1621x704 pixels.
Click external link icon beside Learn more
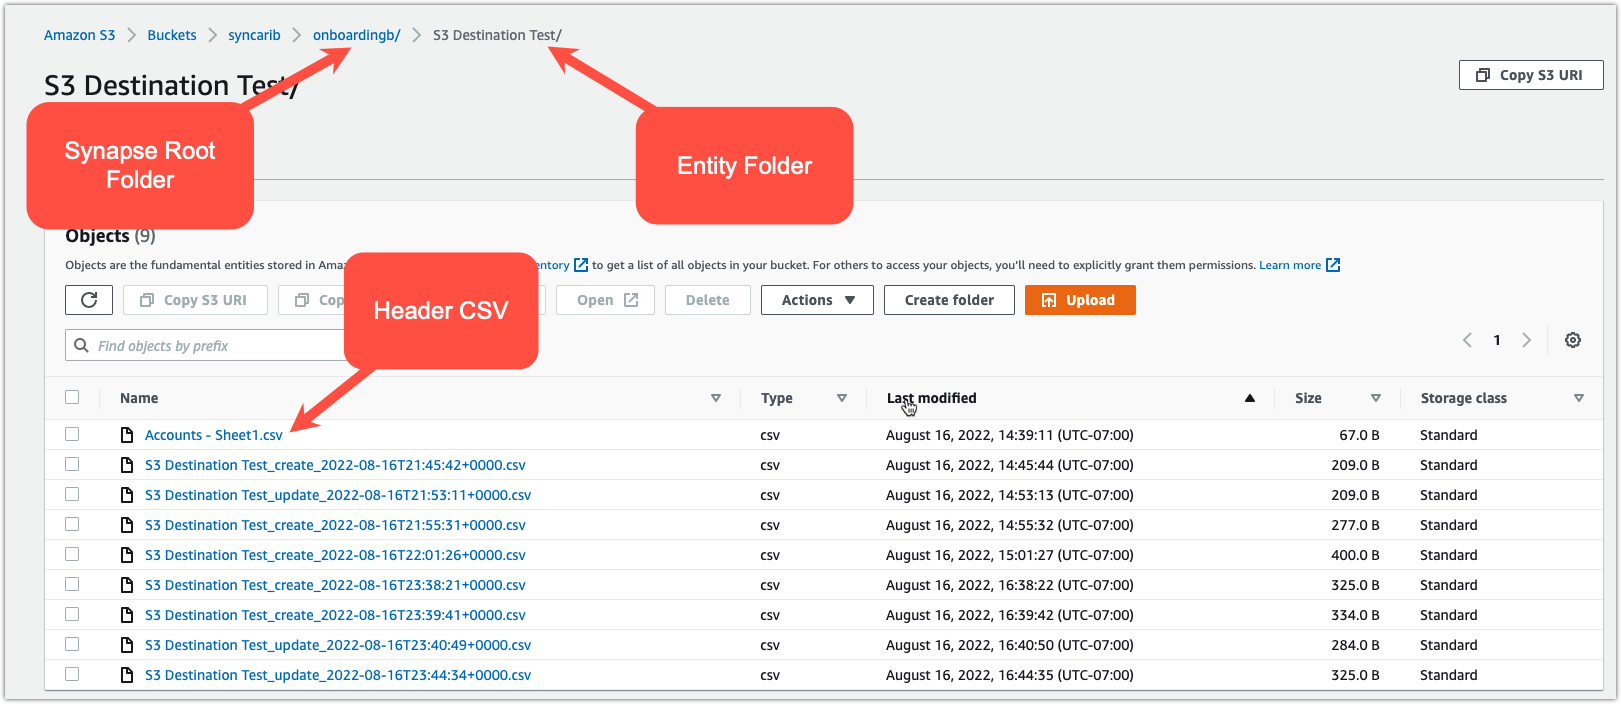1333,265
